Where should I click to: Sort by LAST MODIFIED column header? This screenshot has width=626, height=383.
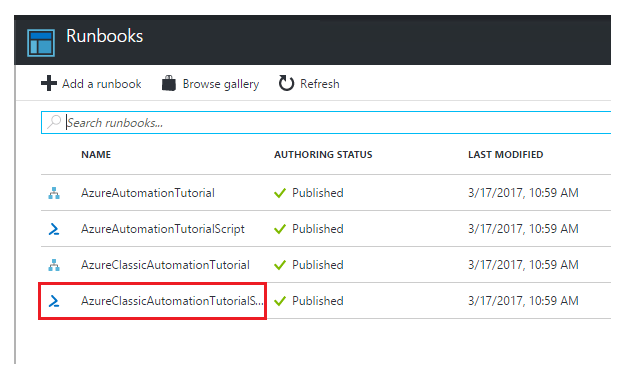505,155
